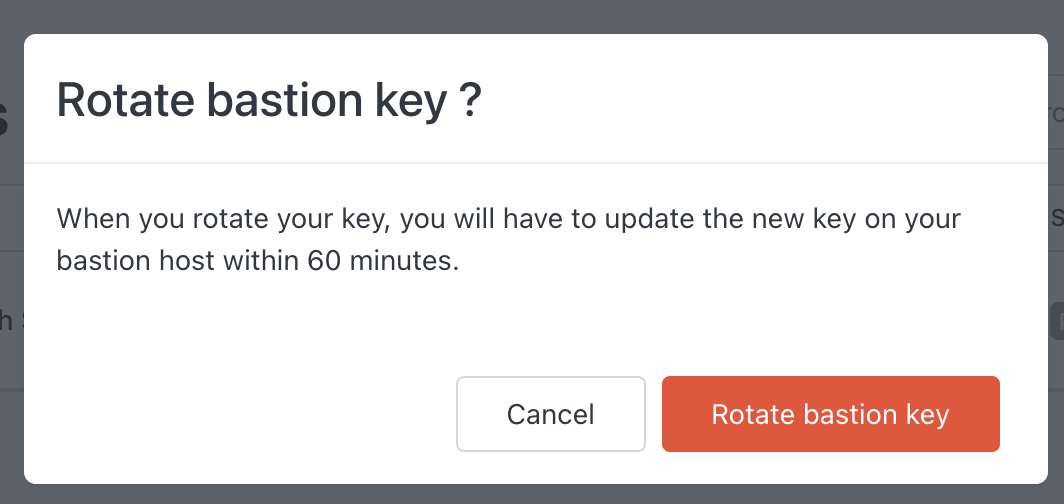The height and width of the screenshot is (504, 1064).
Task: Click the dimmed backdrop below the dialog
Action: pyautogui.click(x=532, y=495)
